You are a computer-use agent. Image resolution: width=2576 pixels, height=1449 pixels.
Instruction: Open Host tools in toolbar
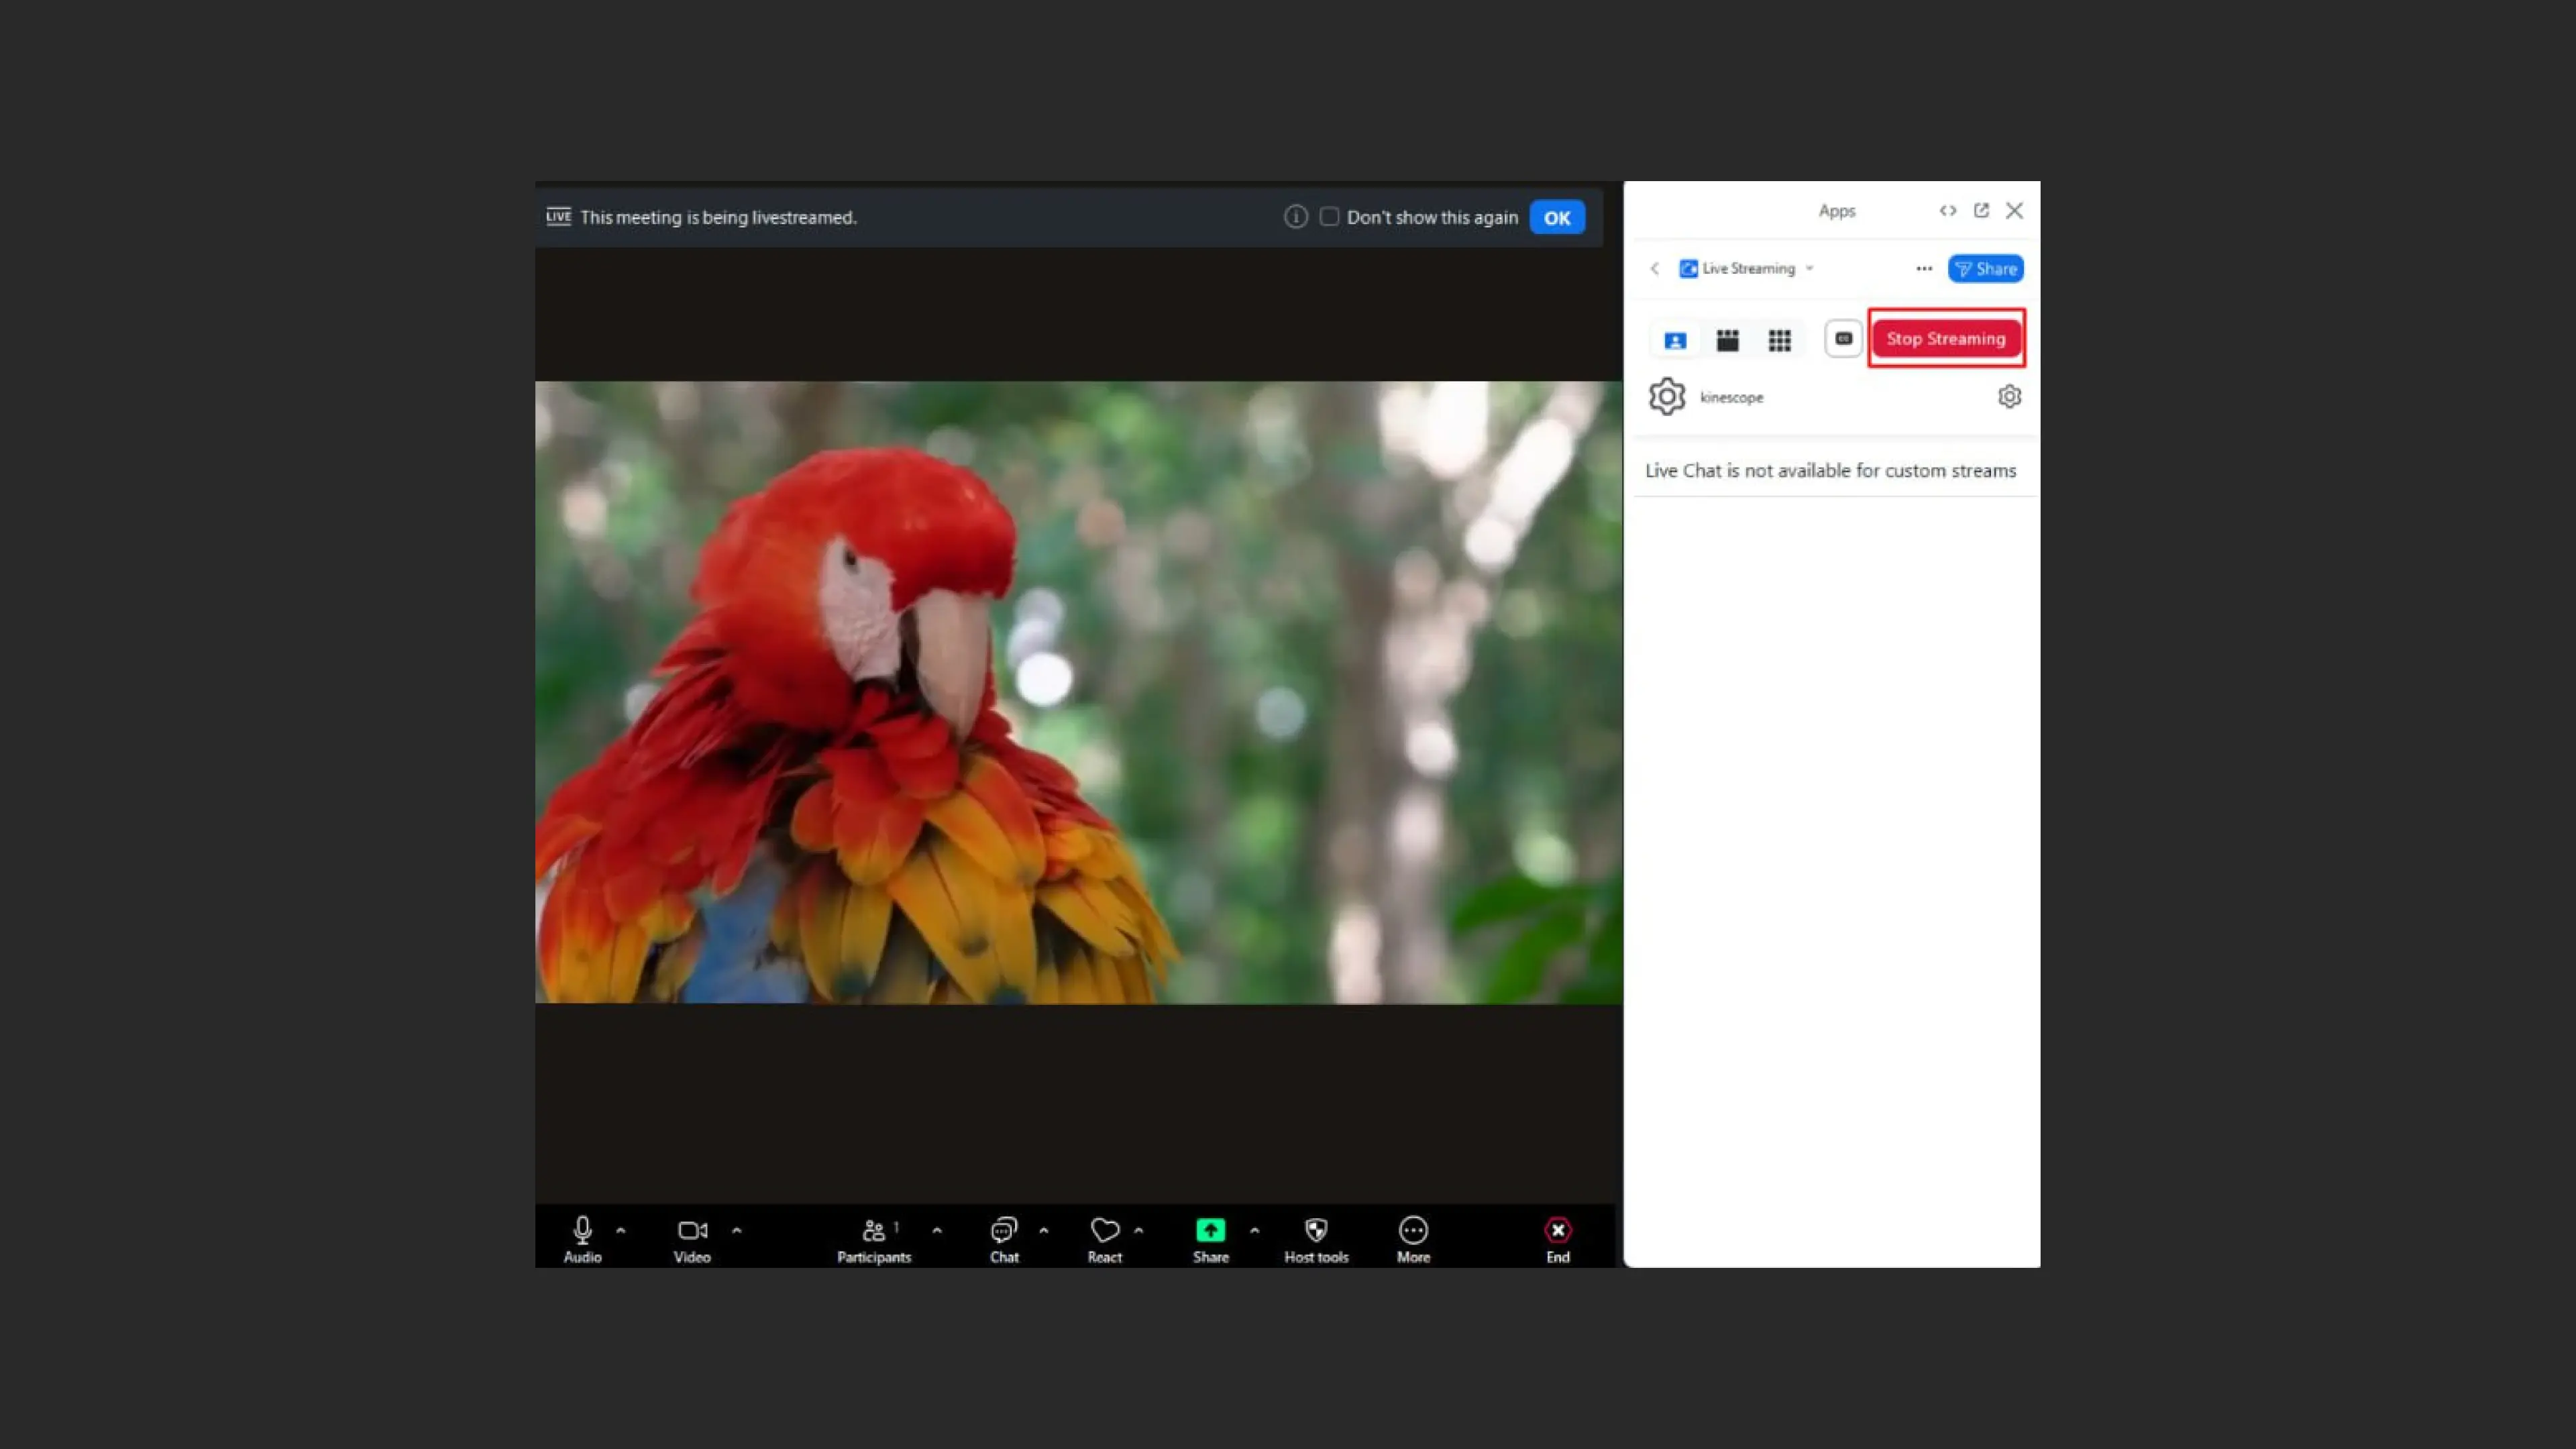(x=1316, y=1238)
